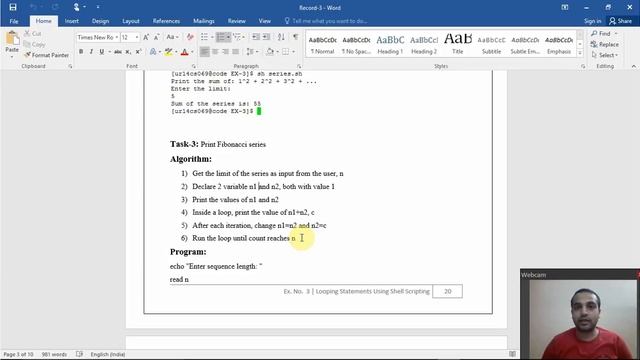The image size is (640, 360).
Task: Toggle Show/Hide paragraph marks
Action: (296, 37)
